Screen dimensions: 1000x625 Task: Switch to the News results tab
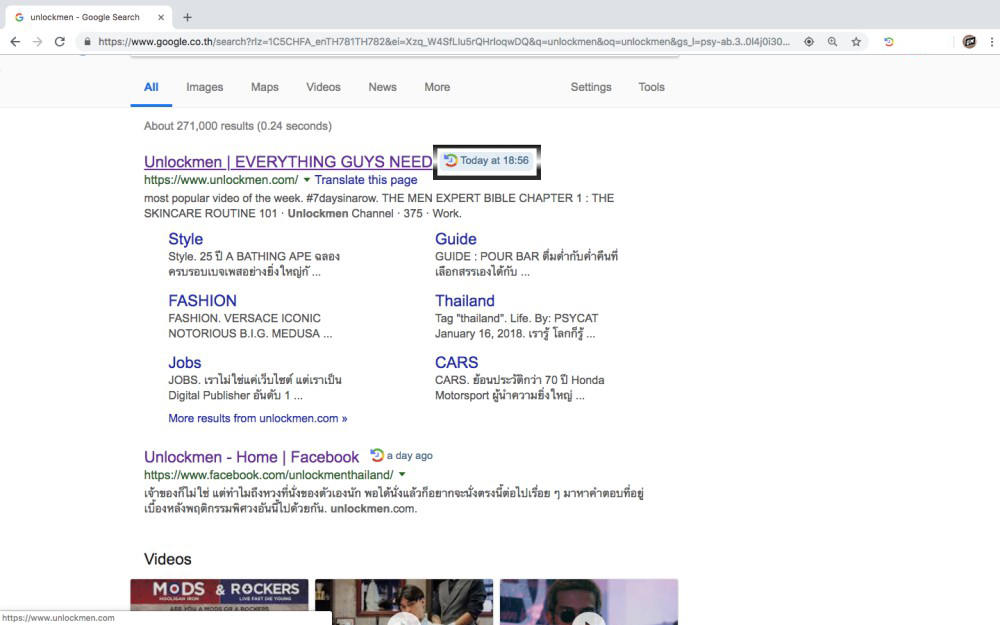(383, 87)
